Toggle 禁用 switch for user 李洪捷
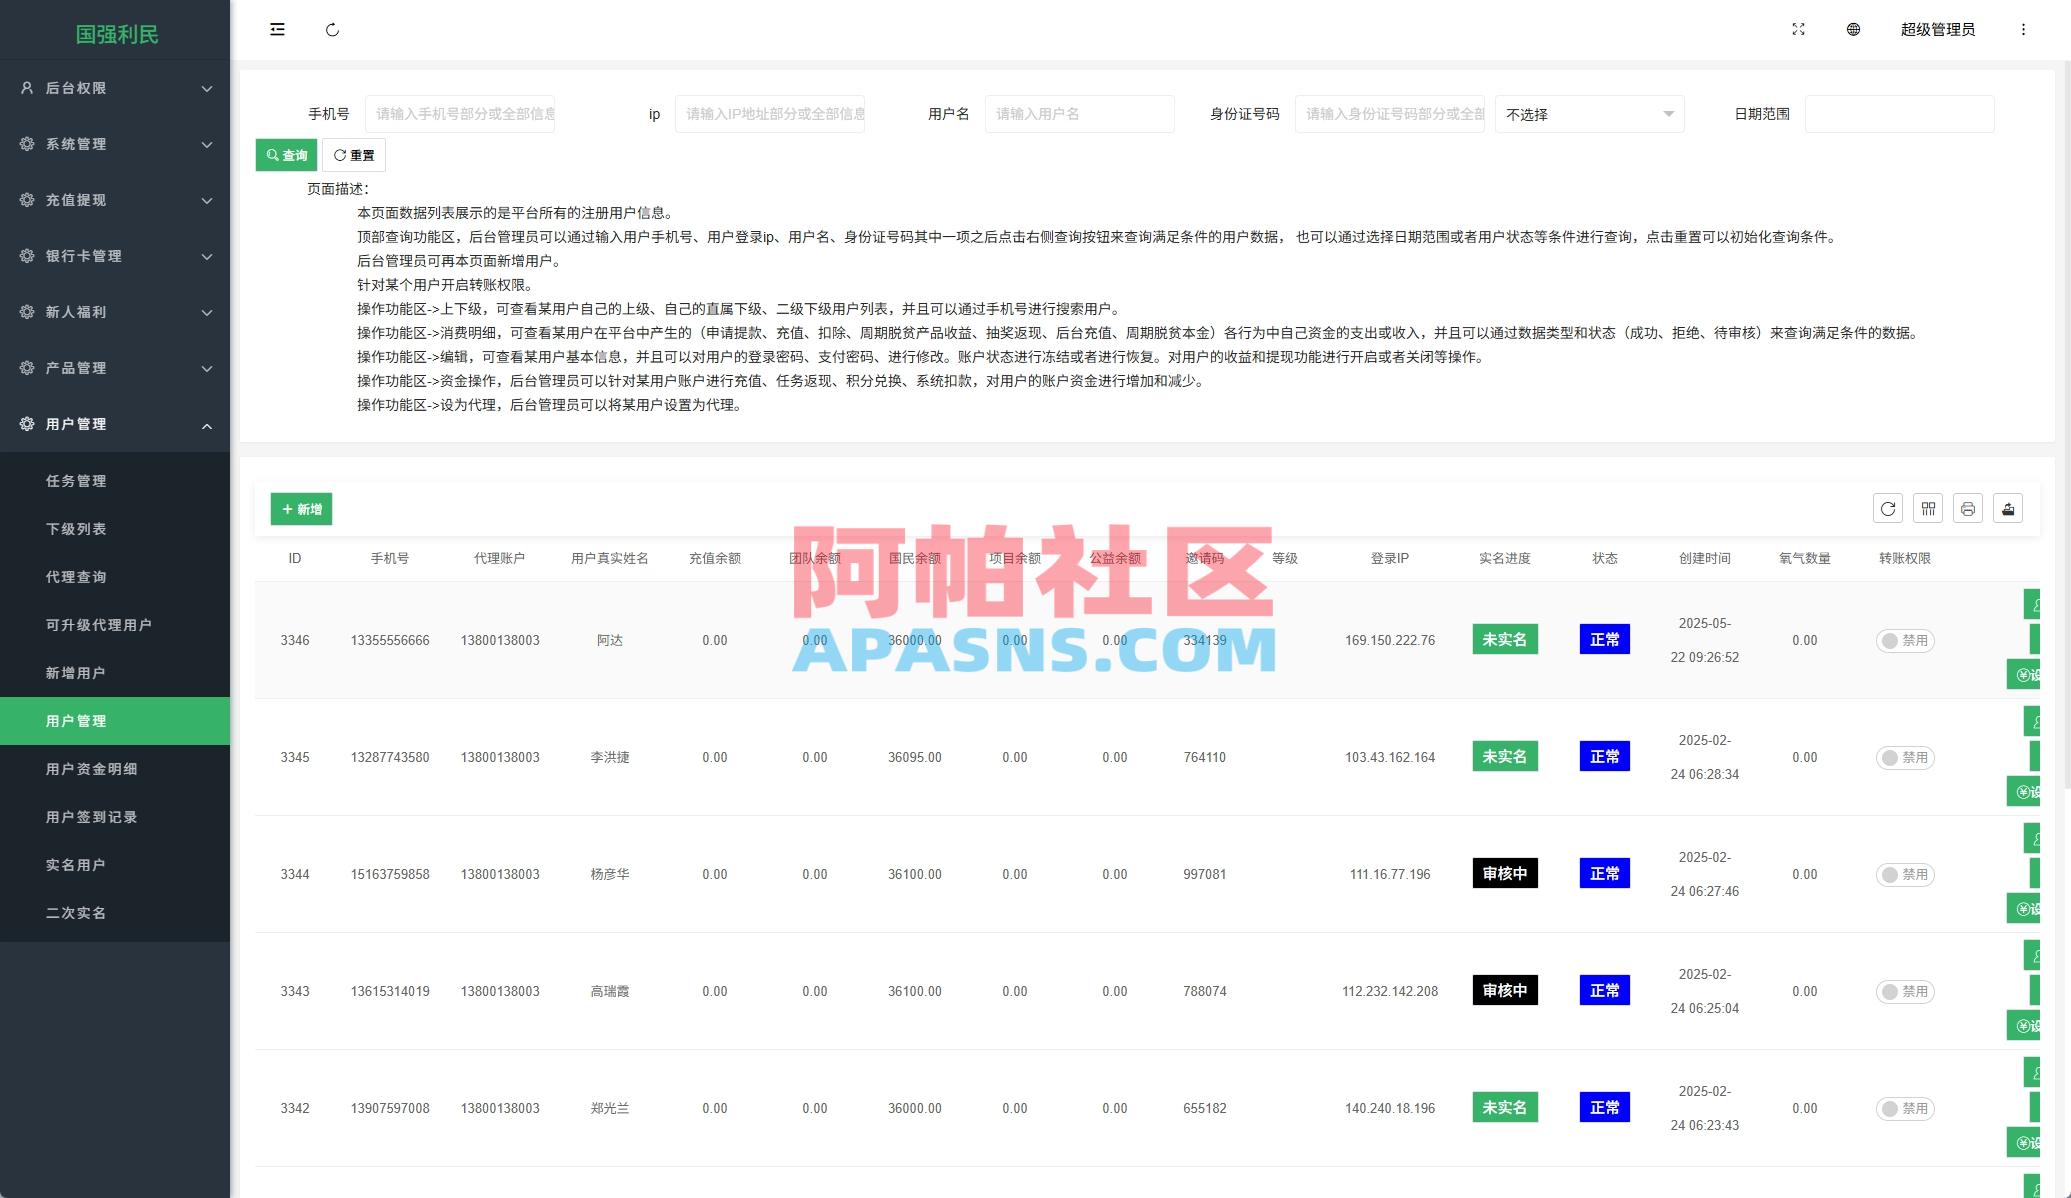Image resolution: width=2071 pixels, height=1198 pixels. coord(1905,757)
